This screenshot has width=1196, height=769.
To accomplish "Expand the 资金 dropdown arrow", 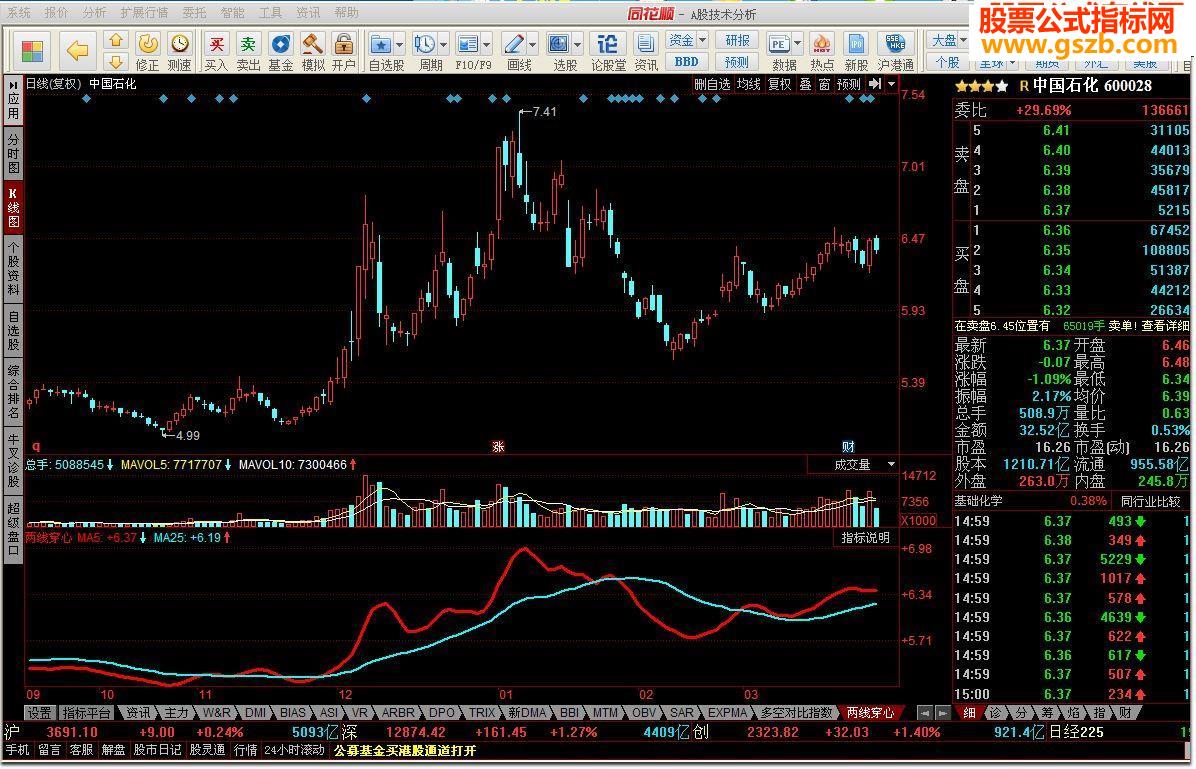I will coord(702,40).
